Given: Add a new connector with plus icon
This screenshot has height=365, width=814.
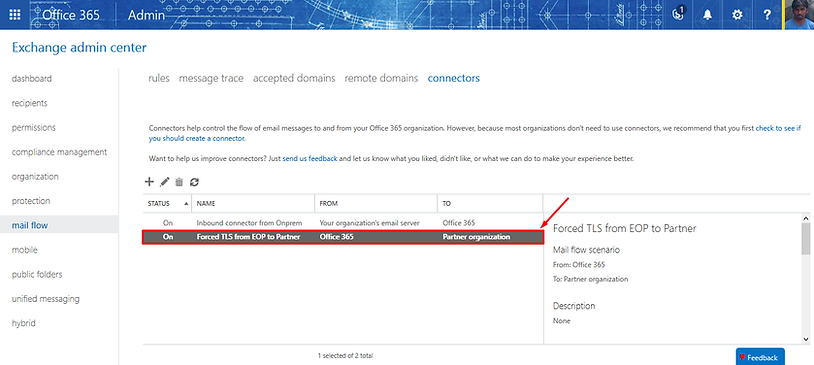Looking at the screenshot, I should pos(149,182).
